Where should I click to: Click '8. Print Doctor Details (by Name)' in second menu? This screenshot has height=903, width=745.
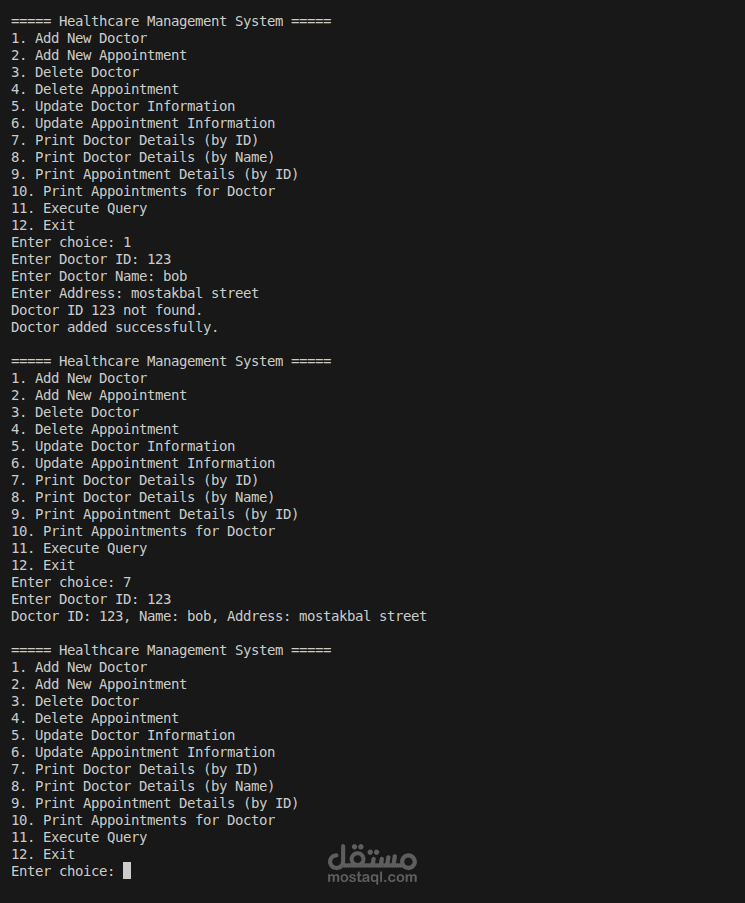coord(142,497)
